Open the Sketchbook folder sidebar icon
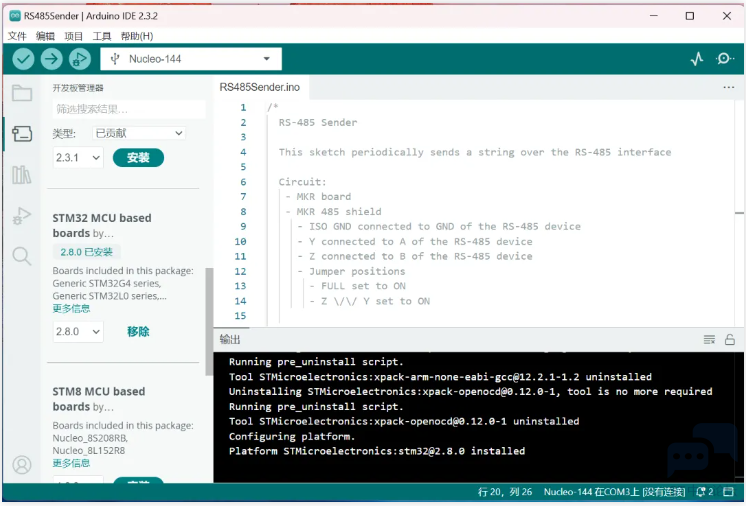Viewport: 746px width, 506px height. (x=22, y=93)
